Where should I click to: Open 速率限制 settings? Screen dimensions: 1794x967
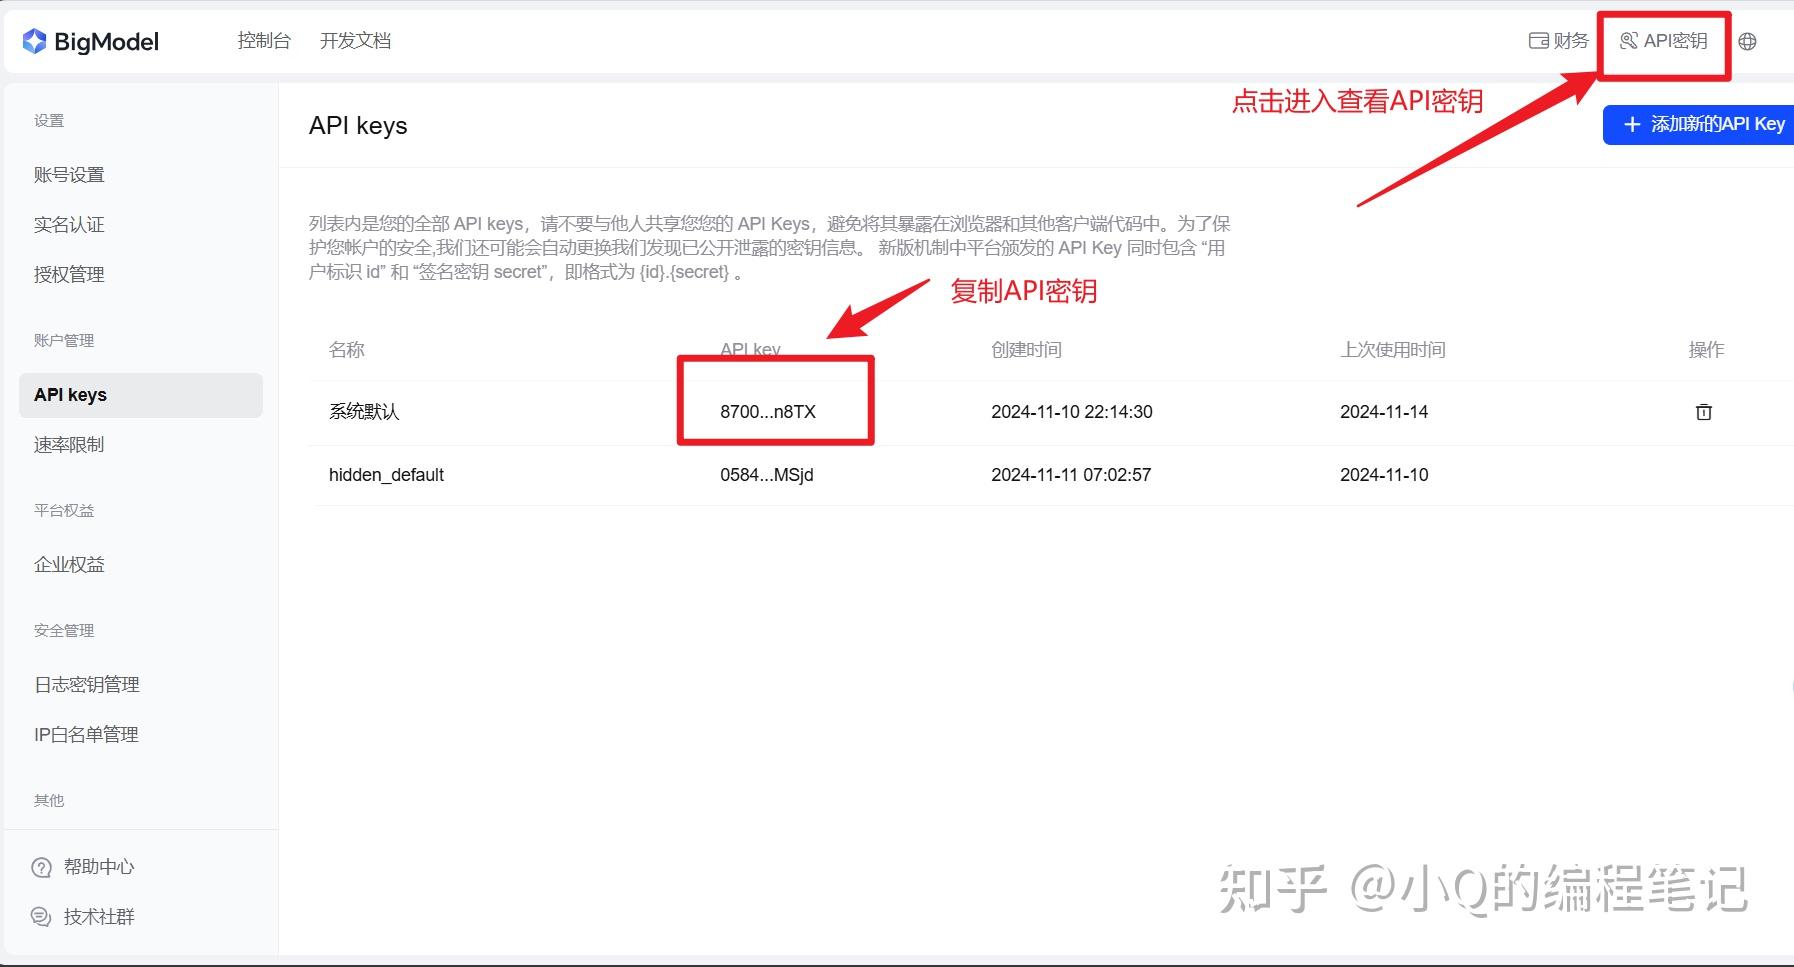pos(70,444)
